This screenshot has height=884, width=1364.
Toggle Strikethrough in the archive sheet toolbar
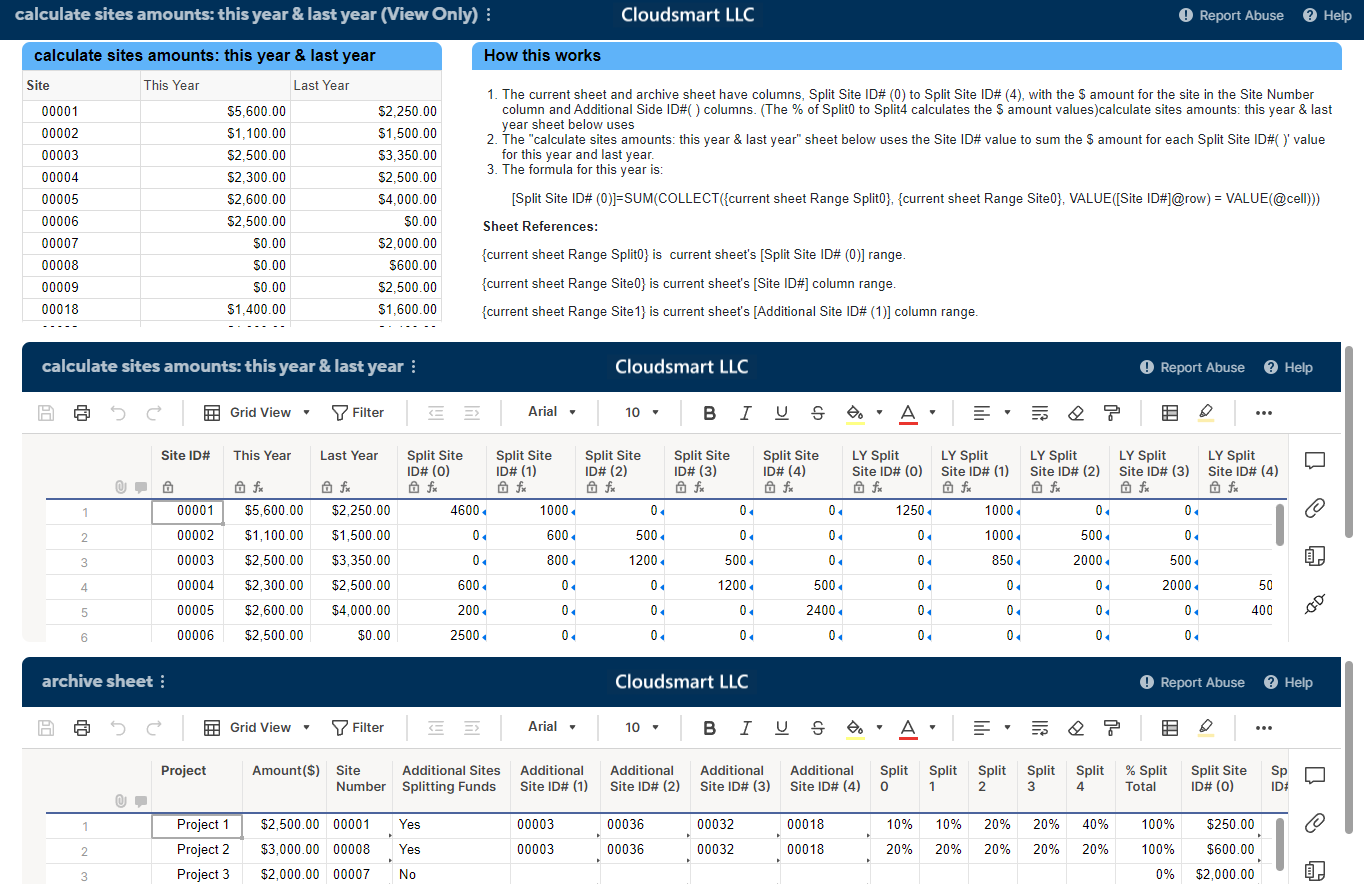(818, 728)
